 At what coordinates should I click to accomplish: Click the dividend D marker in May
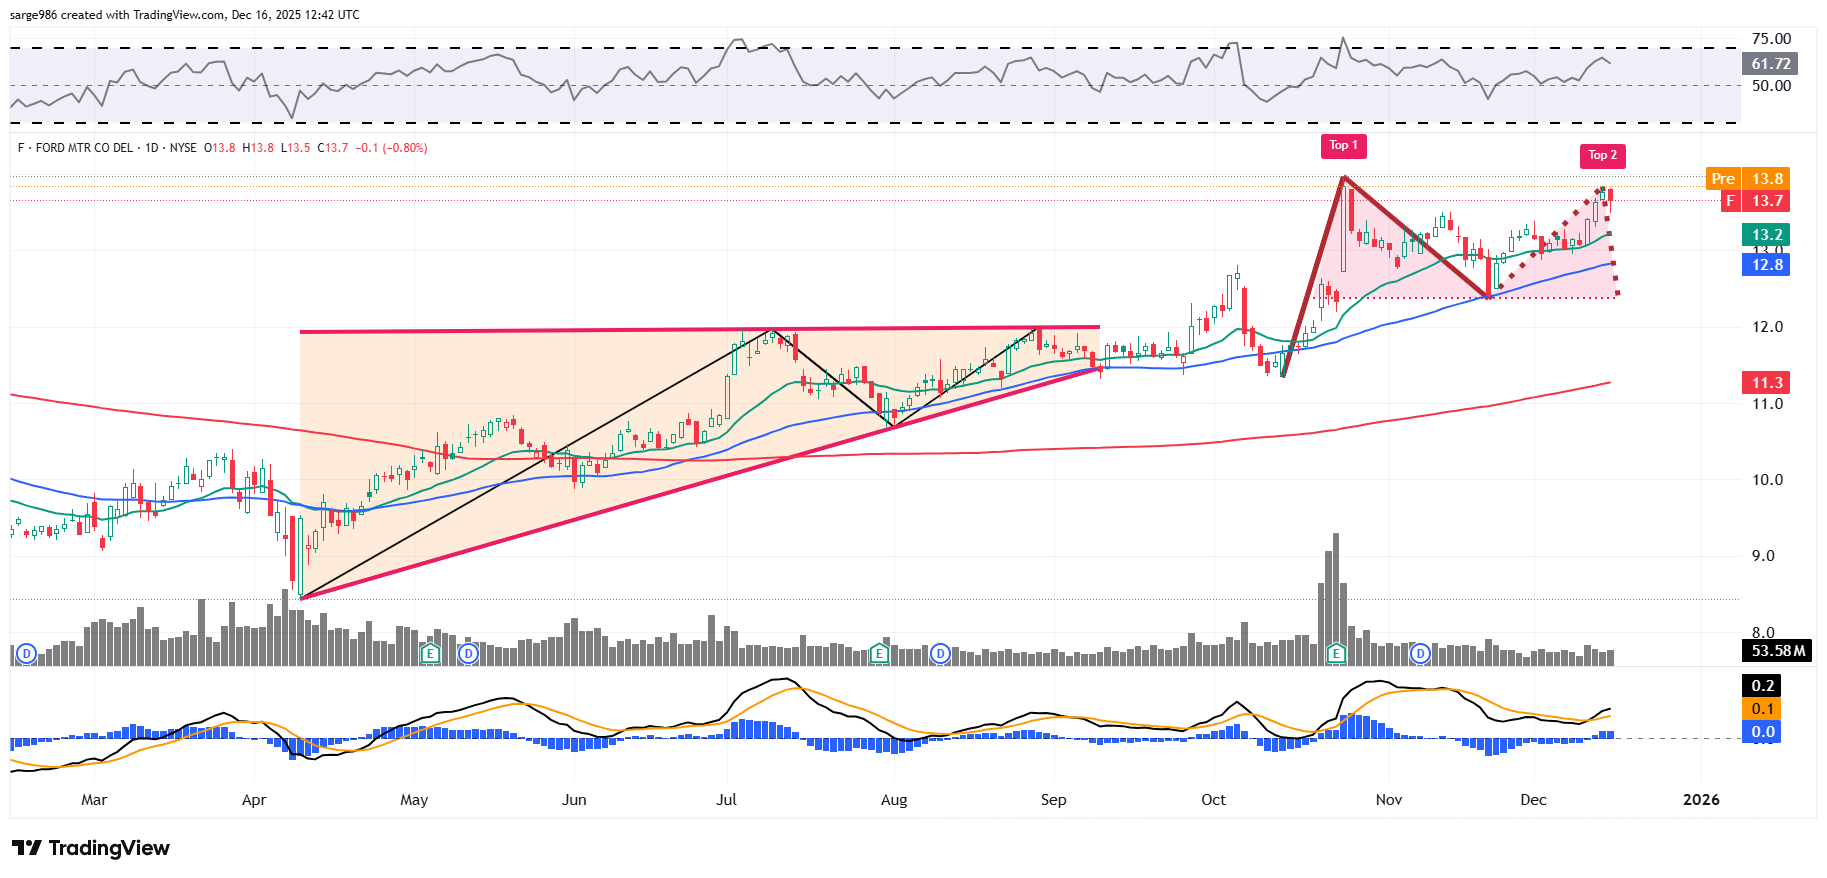pyautogui.click(x=468, y=654)
